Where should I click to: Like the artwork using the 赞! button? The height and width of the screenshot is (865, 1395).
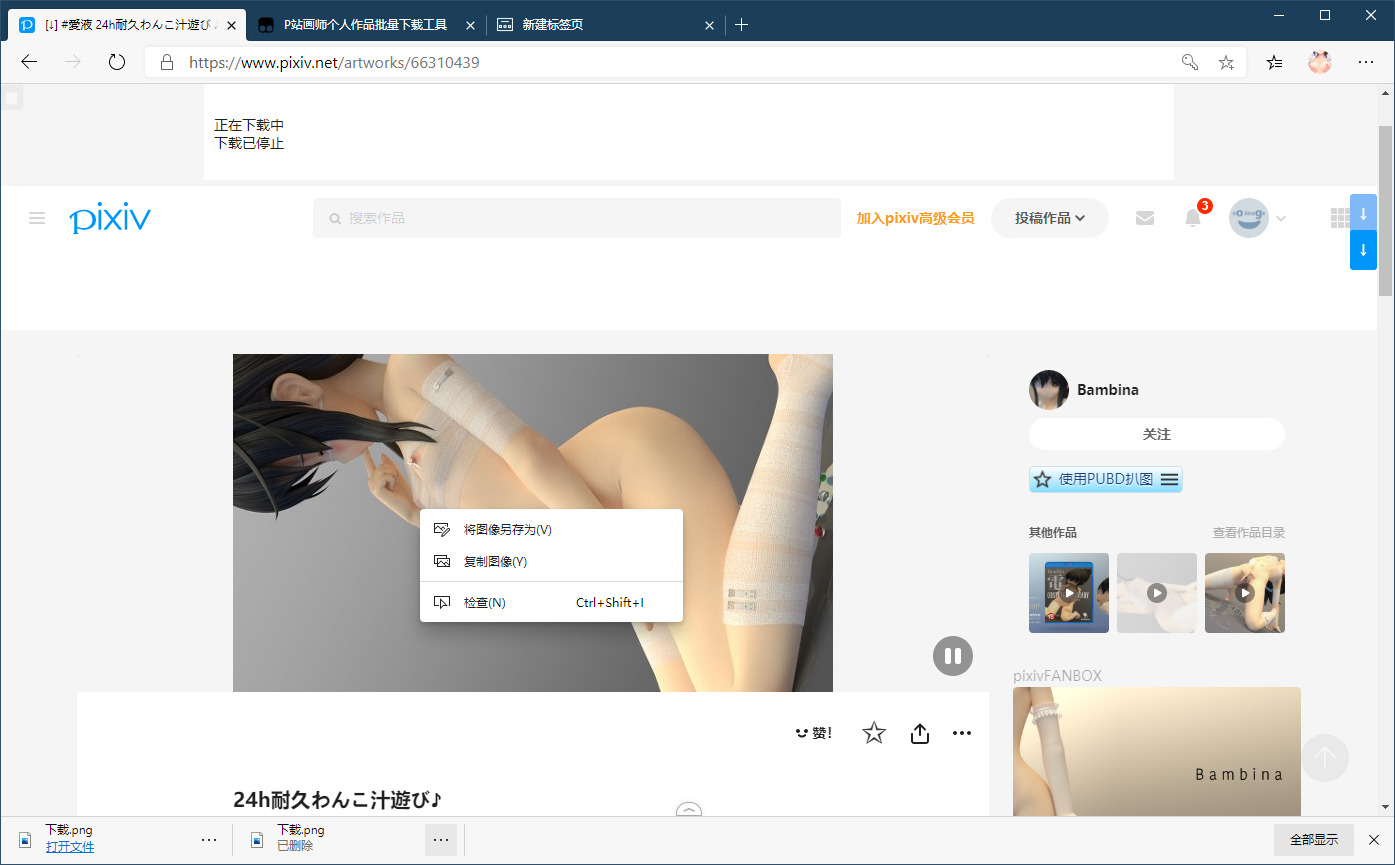click(x=812, y=732)
